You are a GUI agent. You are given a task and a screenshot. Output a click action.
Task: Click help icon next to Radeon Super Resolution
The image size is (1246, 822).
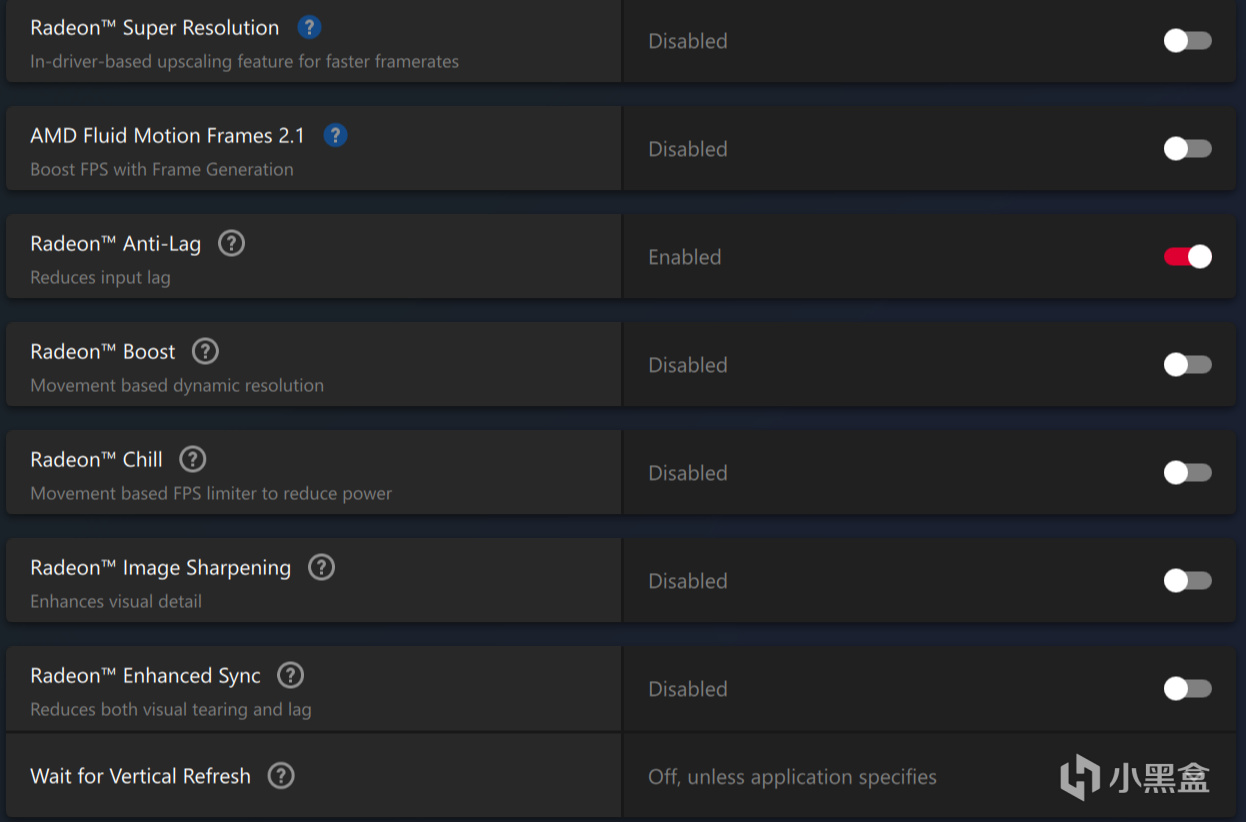310,27
